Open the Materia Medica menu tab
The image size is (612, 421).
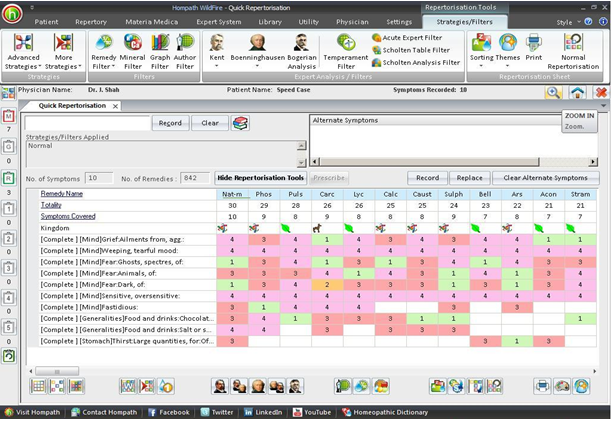pos(151,22)
